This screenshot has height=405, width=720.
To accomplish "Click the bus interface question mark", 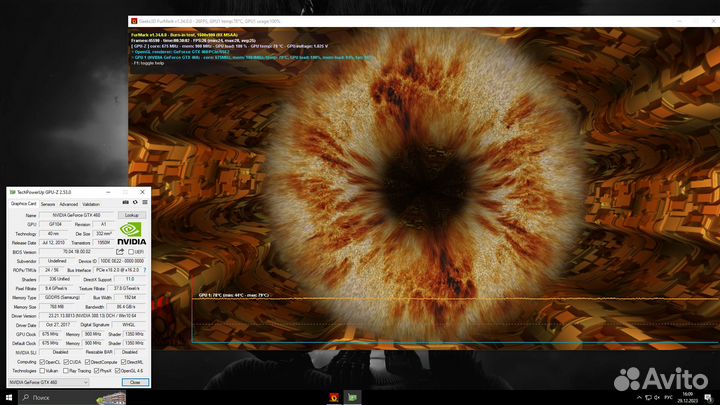I will pyautogui.click(x=144, y=270).
